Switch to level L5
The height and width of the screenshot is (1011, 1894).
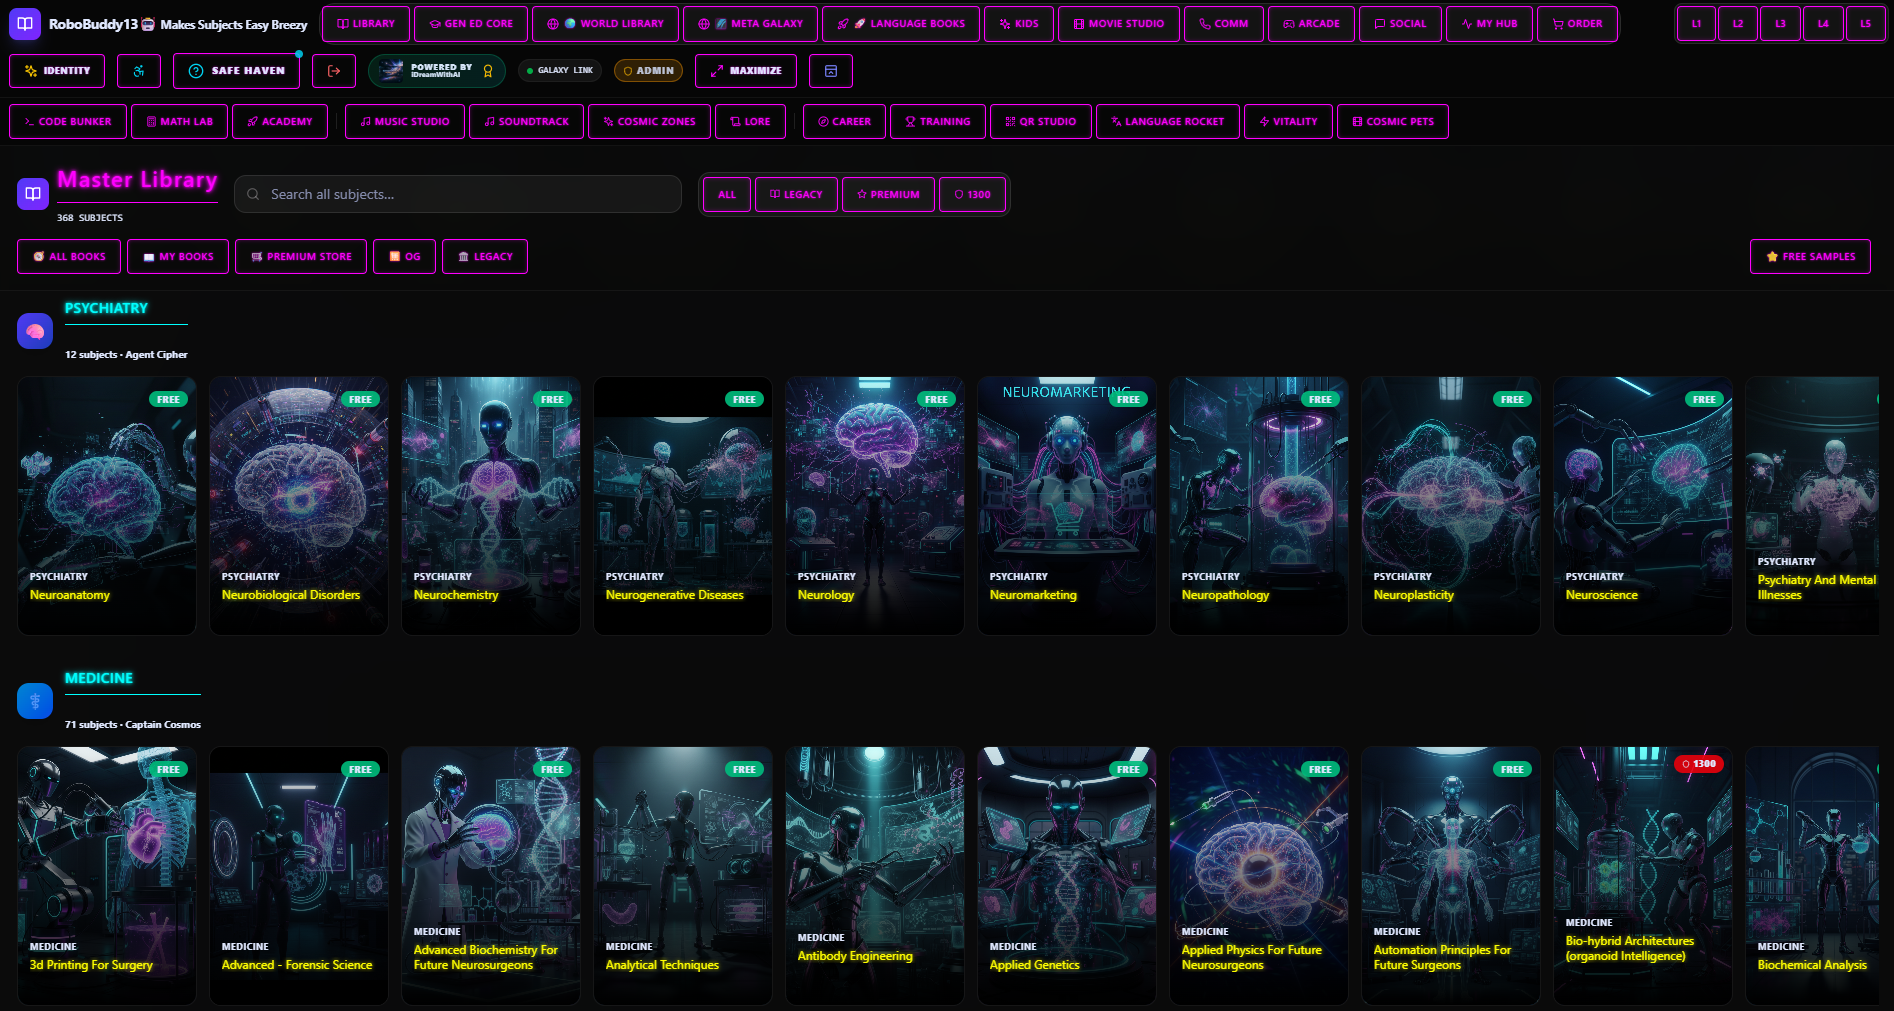(x=1865, y=24)
